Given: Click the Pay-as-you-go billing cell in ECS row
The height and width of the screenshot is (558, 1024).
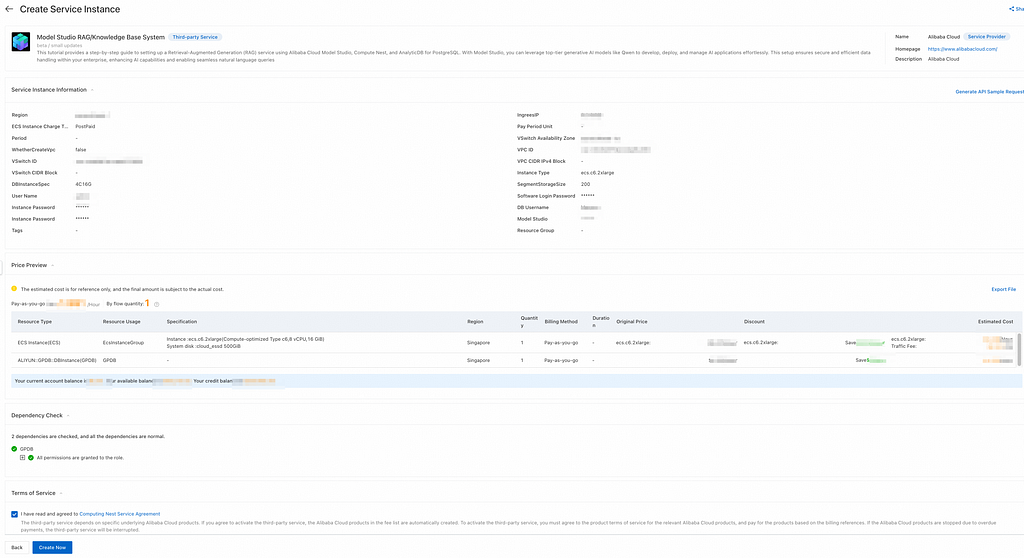Looking at the screenshot, I should tap(561, 342).
